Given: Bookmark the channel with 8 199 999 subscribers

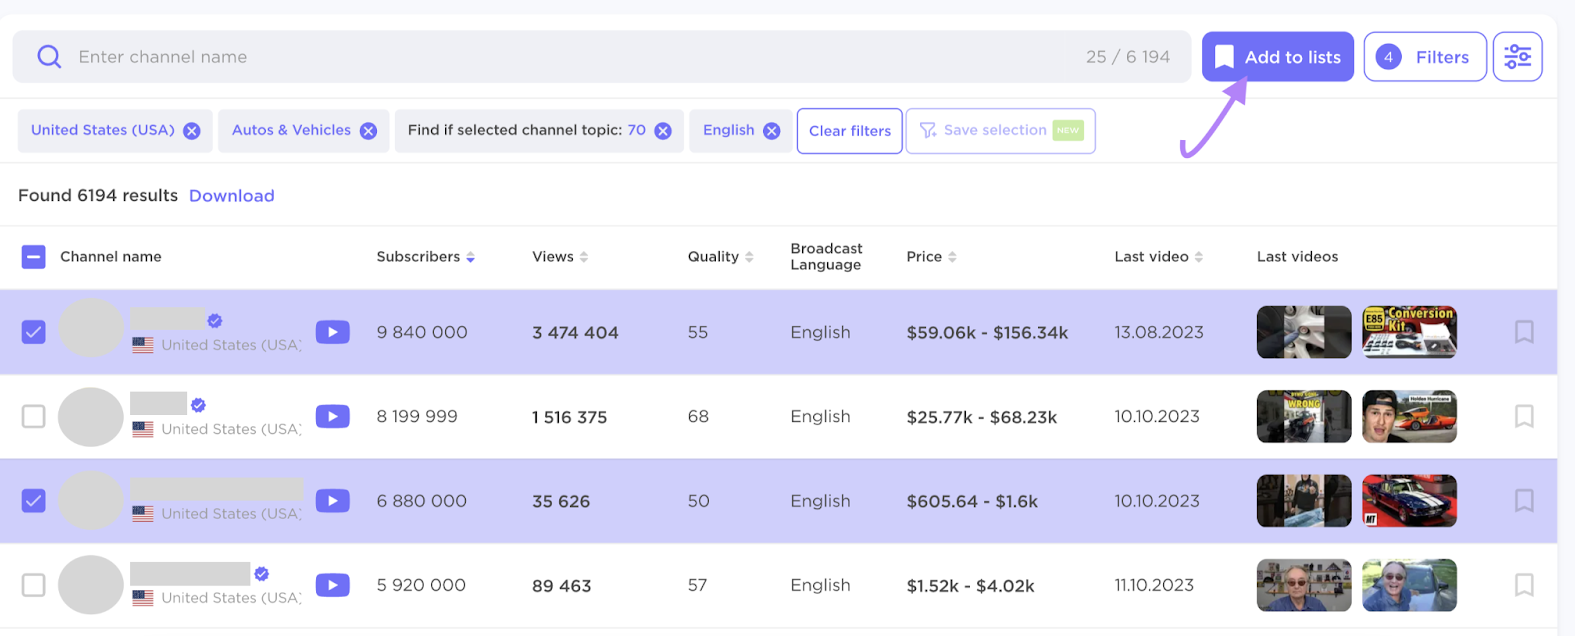Looking at the screenshot, I should (1523, 416).
